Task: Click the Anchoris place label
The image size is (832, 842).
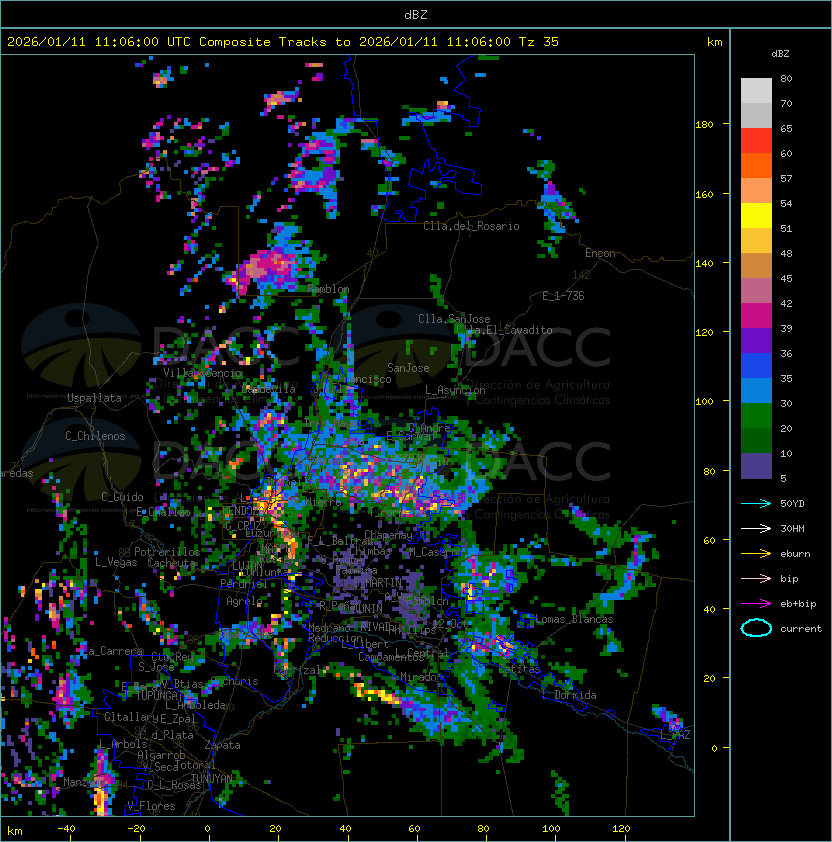Action: point(234,681)
